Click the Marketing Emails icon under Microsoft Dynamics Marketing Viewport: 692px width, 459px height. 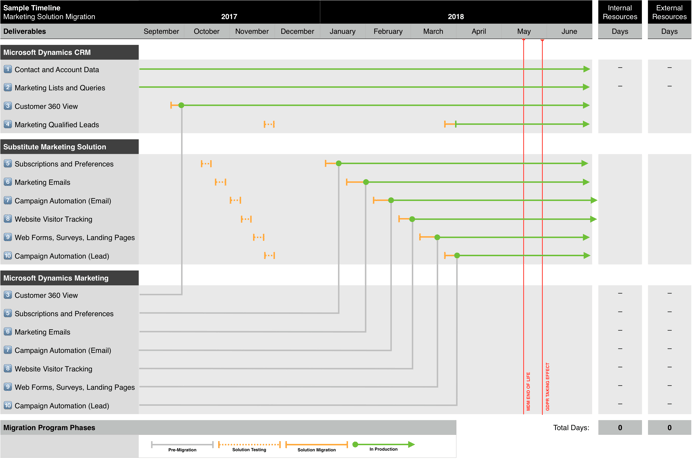[x=8, y=331]
